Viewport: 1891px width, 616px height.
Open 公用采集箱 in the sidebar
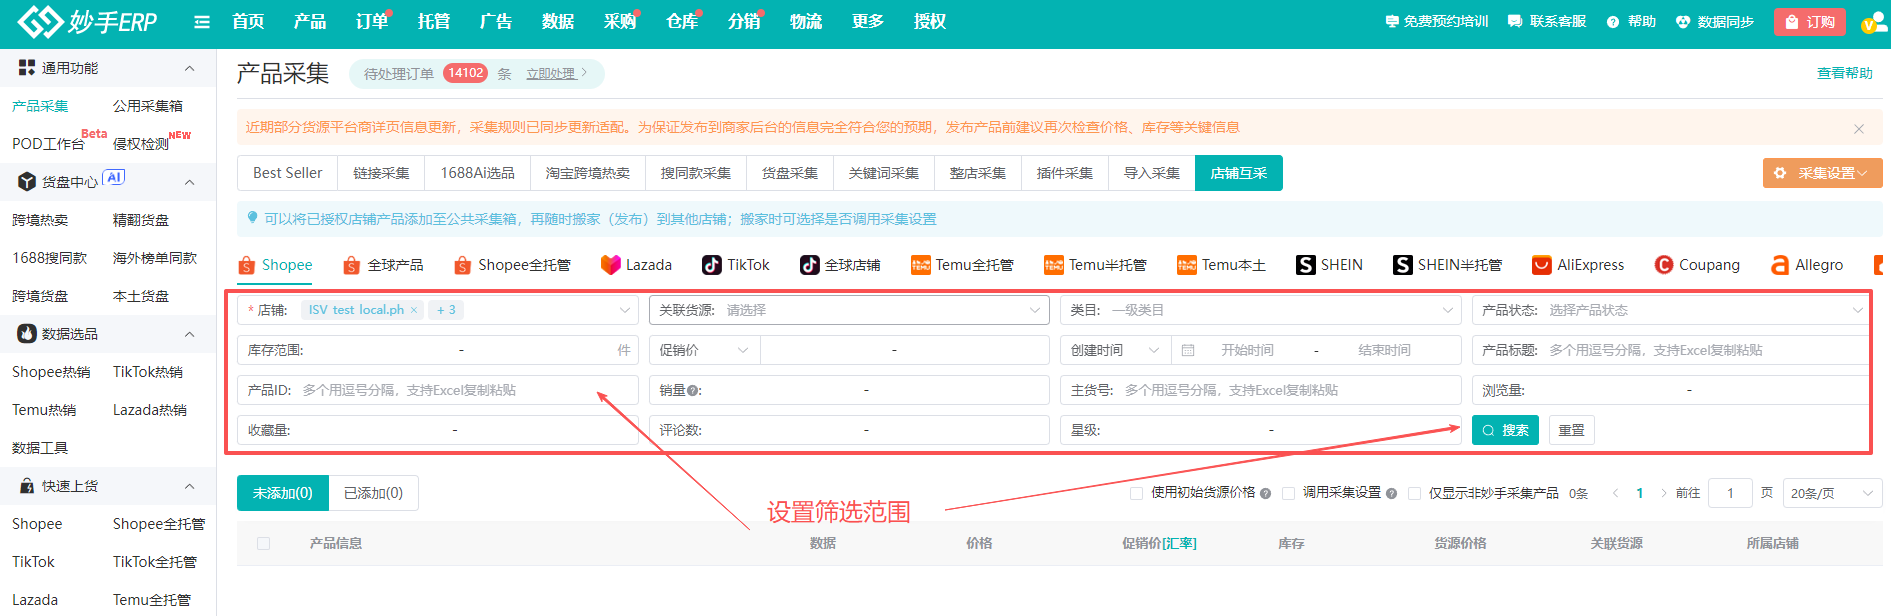coord(147,106)
